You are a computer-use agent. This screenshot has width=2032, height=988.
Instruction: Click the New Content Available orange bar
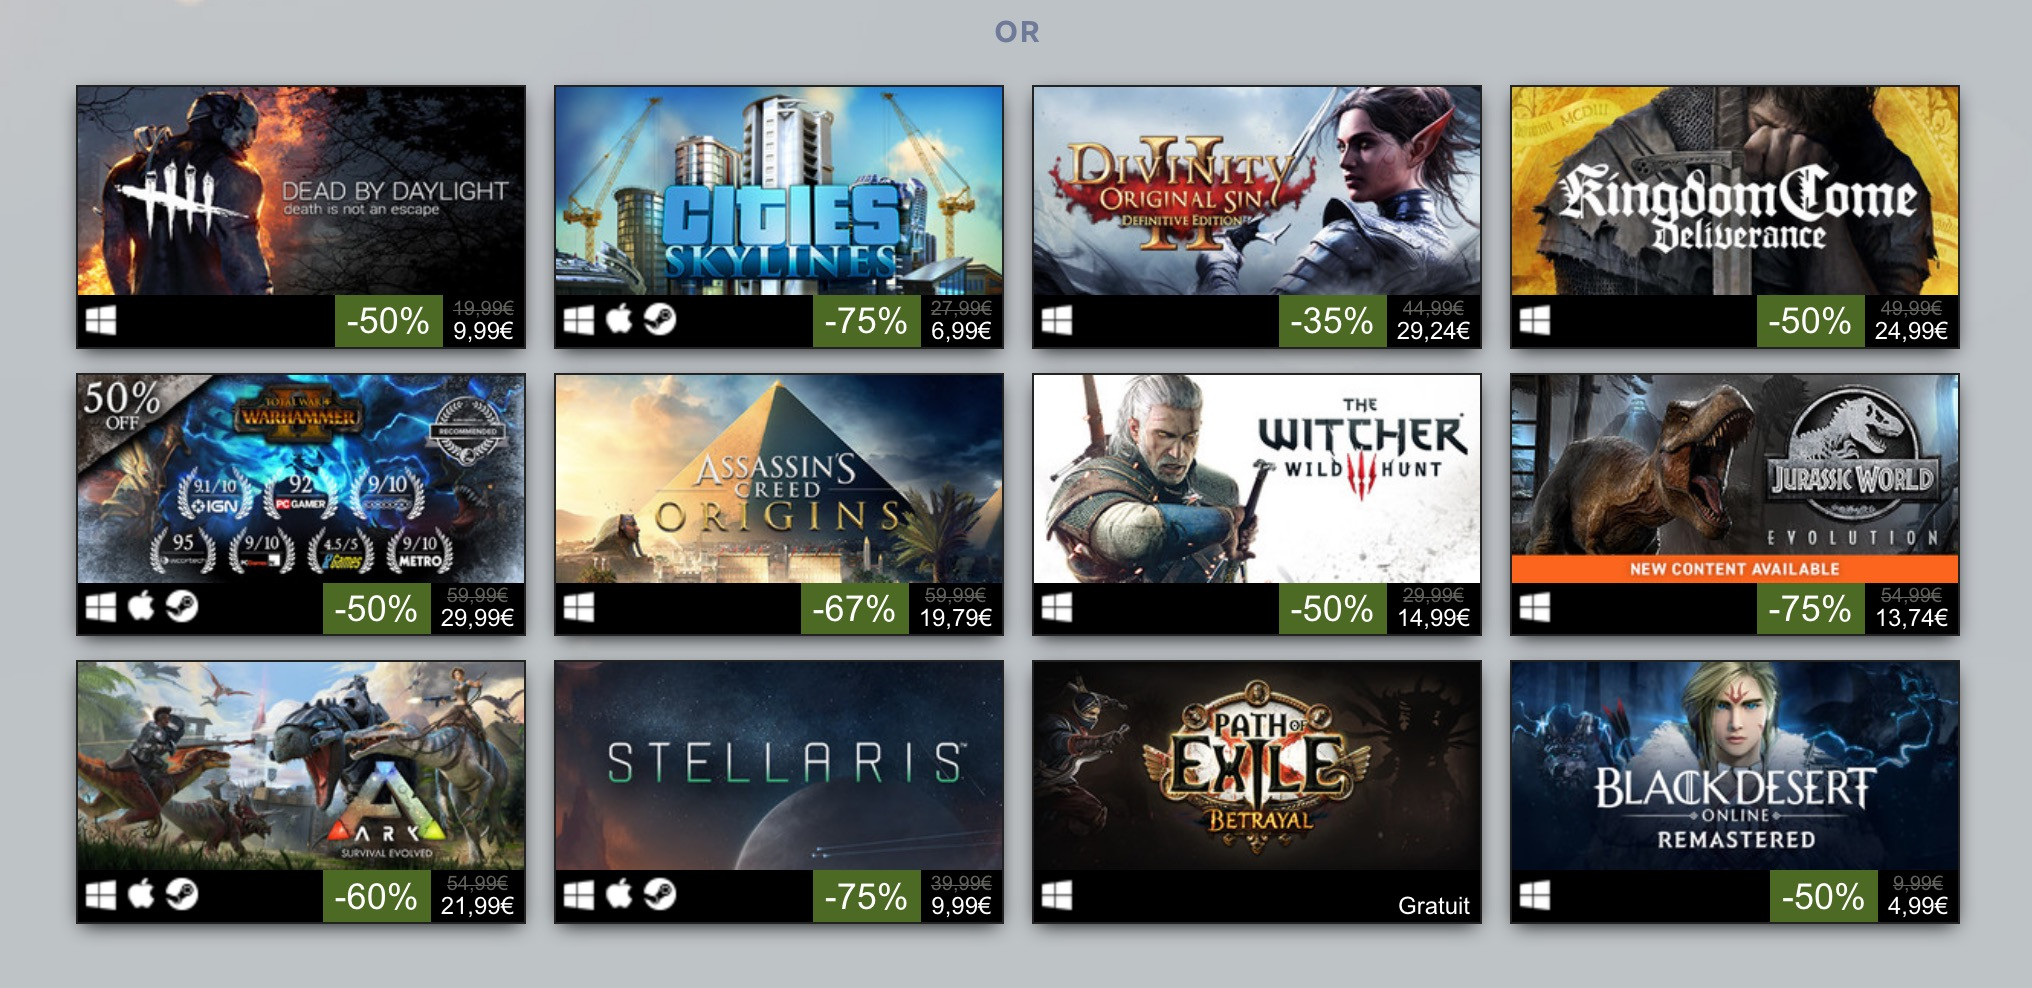1735,569
